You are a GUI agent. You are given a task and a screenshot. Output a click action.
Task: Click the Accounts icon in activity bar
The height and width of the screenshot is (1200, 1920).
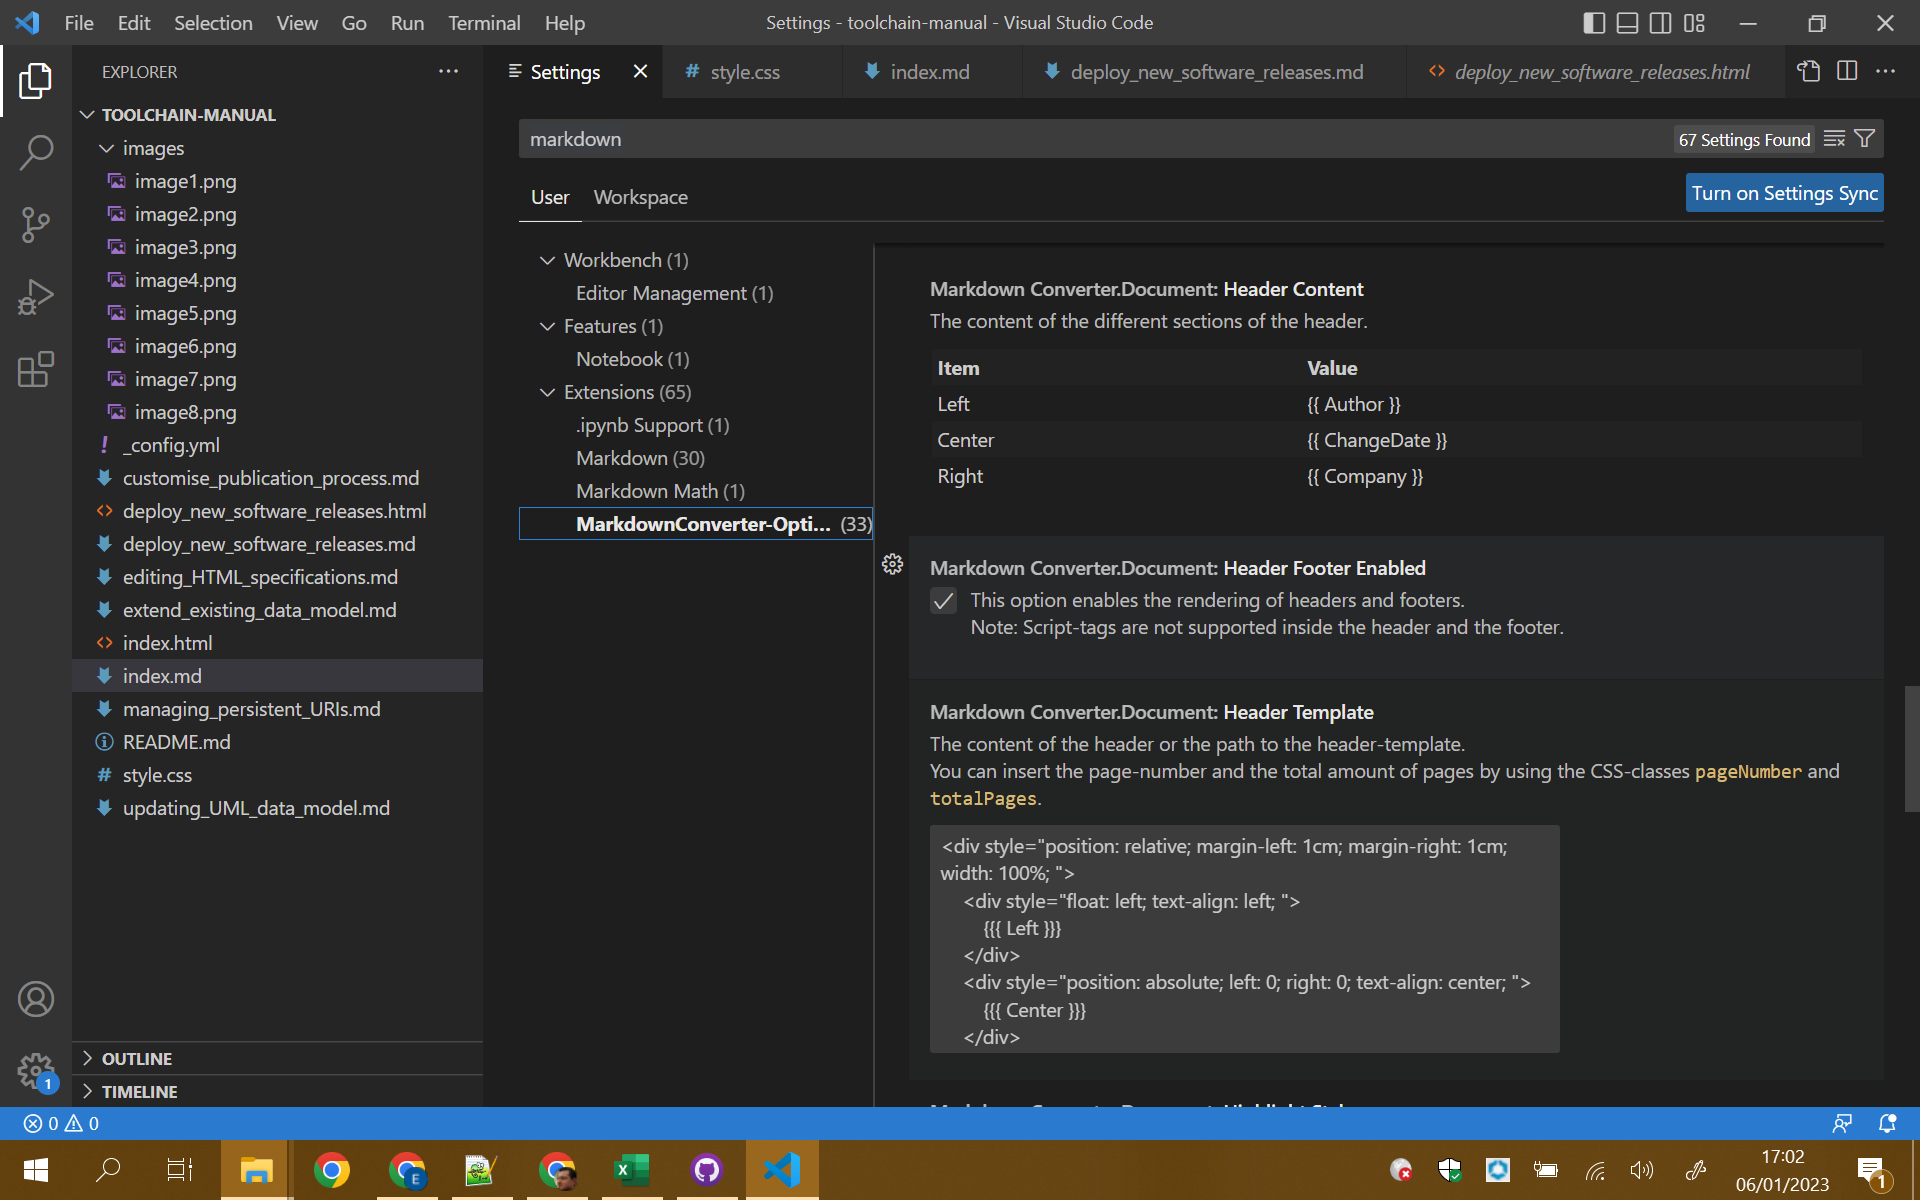[x=36, y=999]
